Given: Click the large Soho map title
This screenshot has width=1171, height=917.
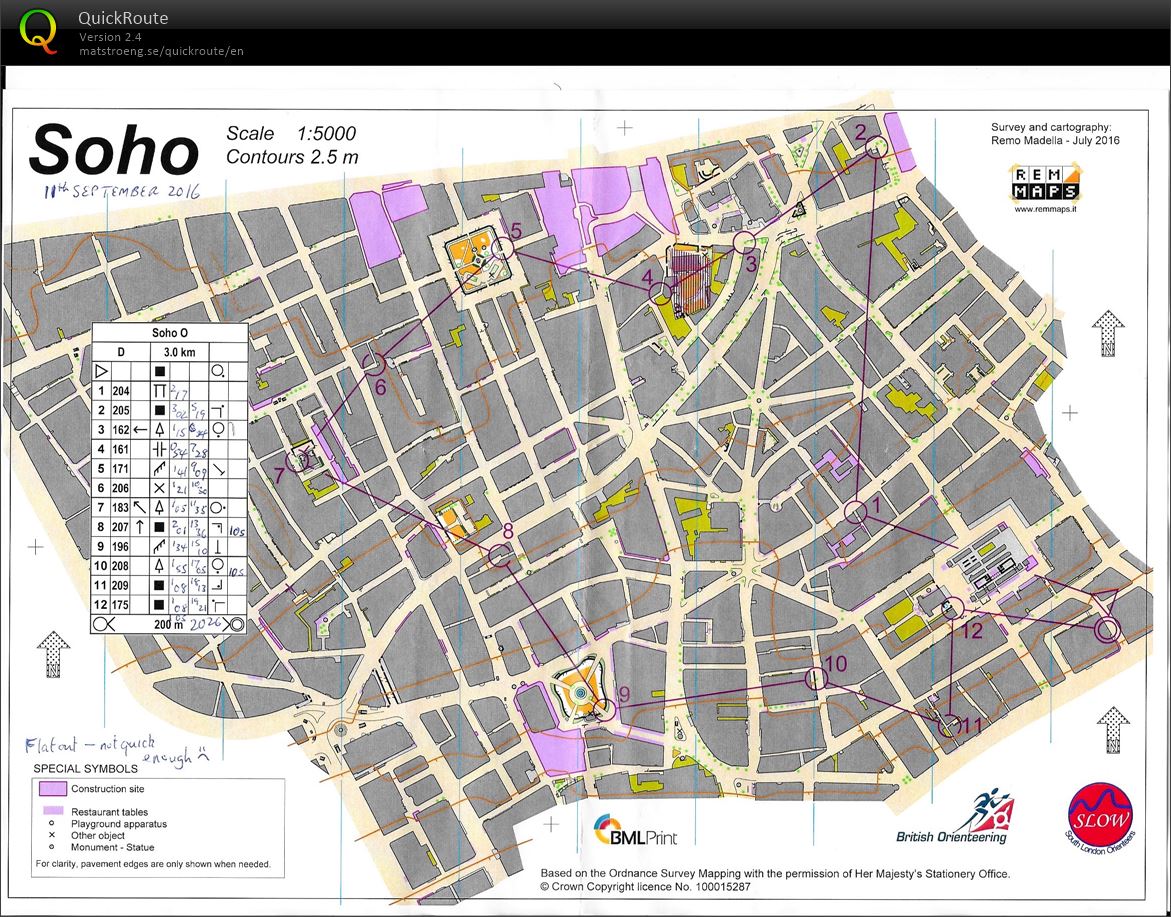Looking at the screenshot, I should (114, 150).
